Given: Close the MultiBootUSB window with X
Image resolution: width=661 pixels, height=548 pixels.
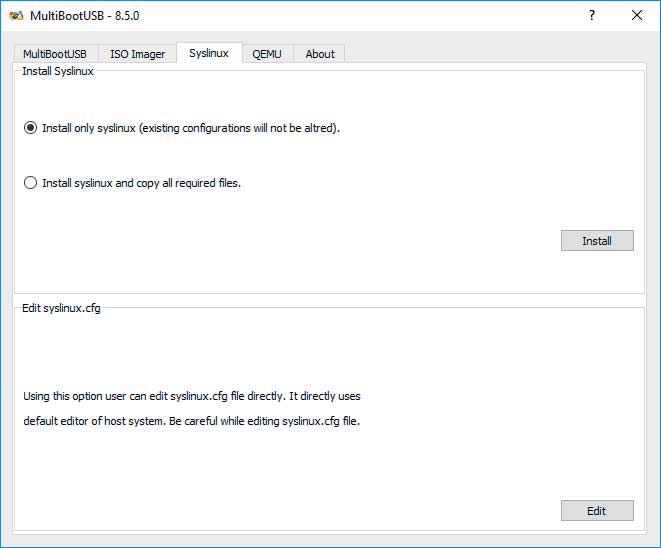Looking at the screenshot, I should click(637, 16).
